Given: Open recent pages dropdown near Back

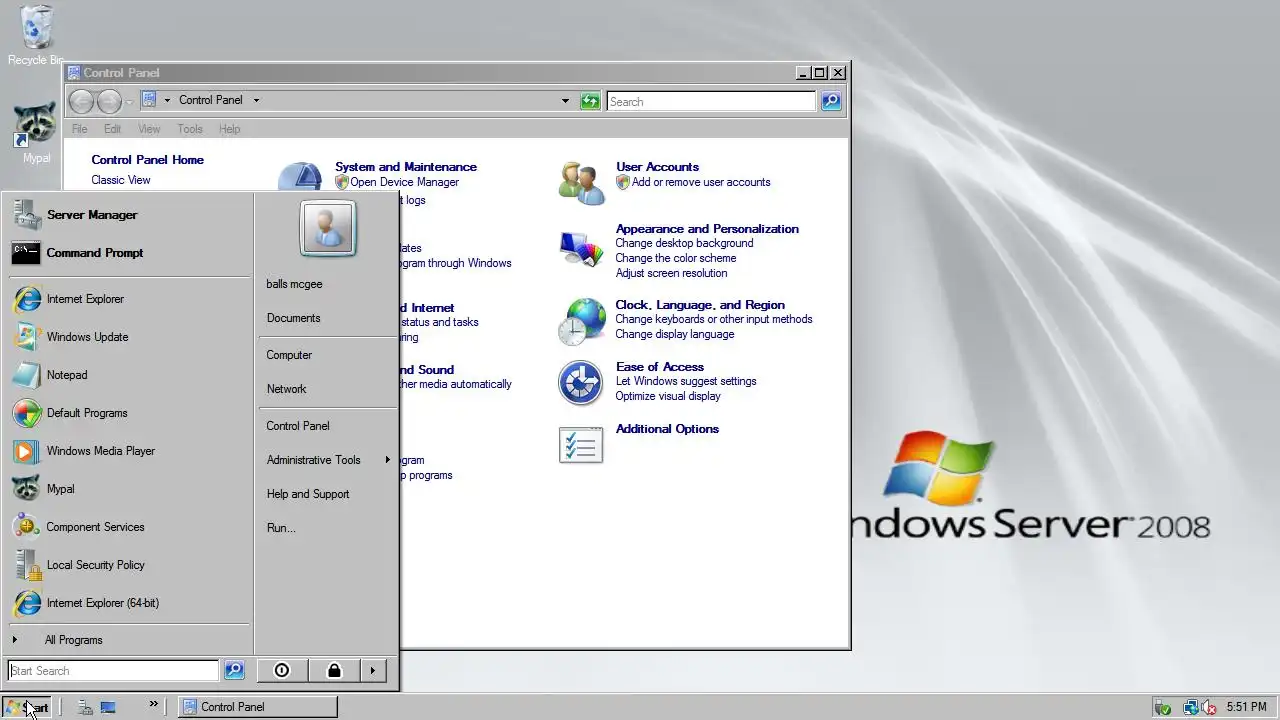Looking at the screenshot, I should coord(130,101).
